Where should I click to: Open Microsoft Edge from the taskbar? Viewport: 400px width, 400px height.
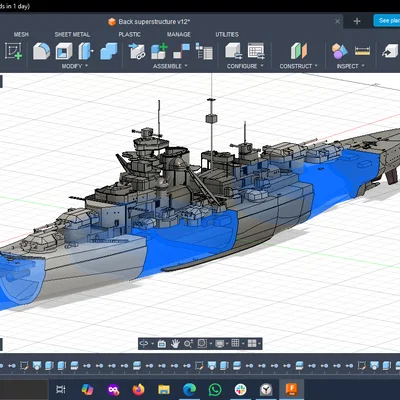[x=189, y=389]
